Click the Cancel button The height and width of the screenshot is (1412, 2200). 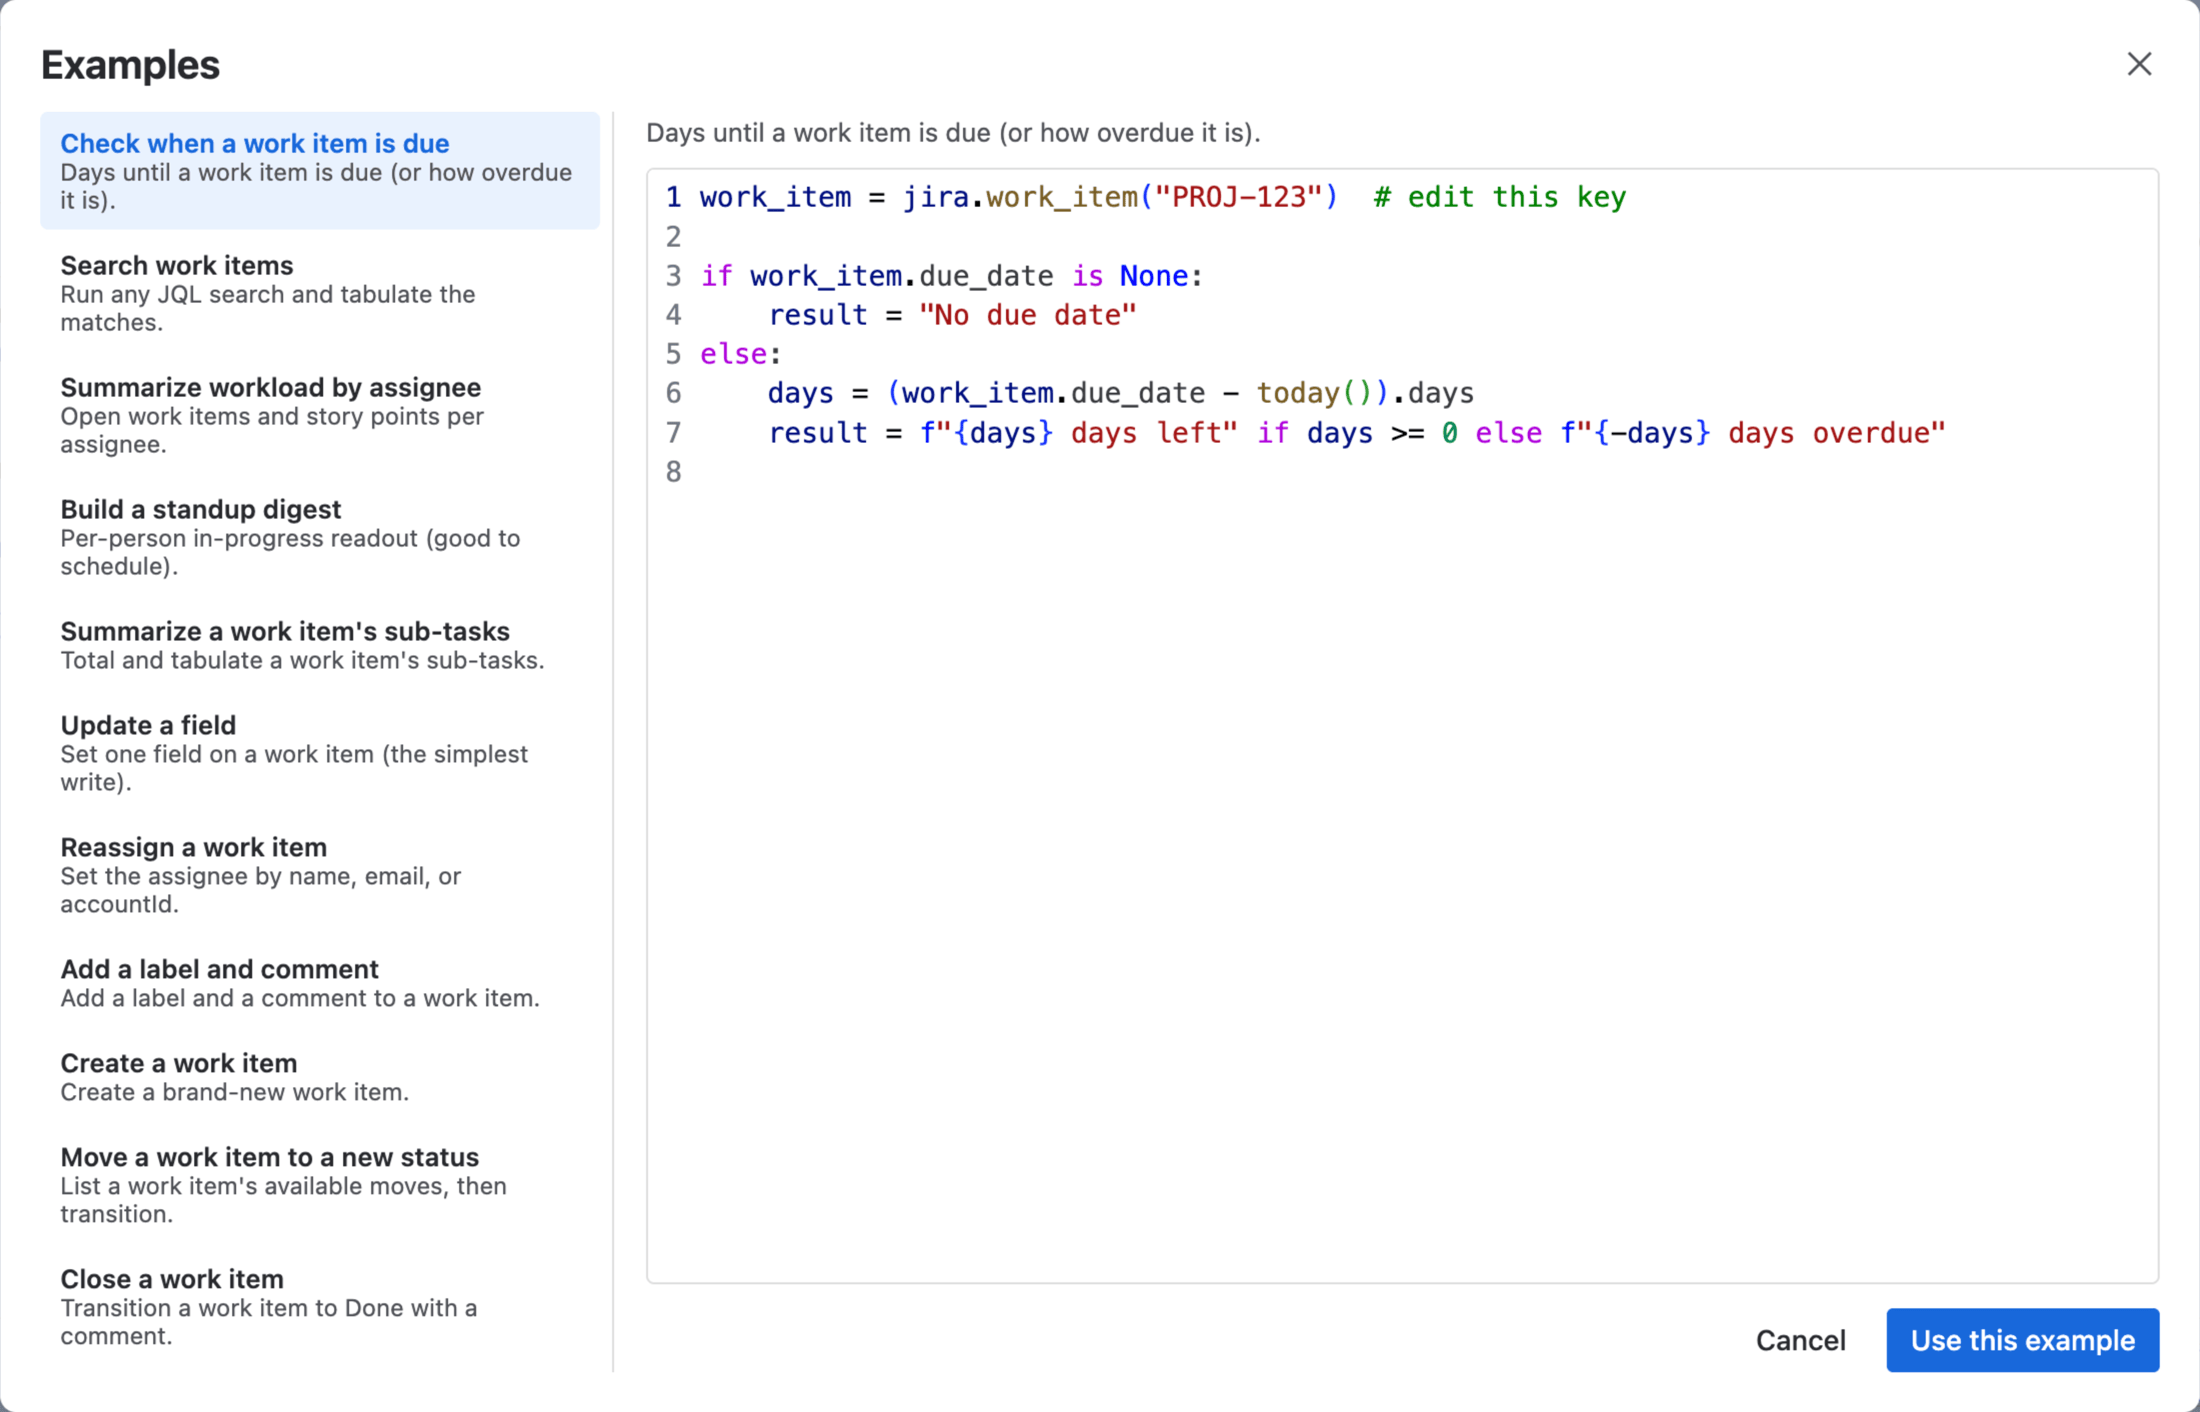pos(1800,1340)
